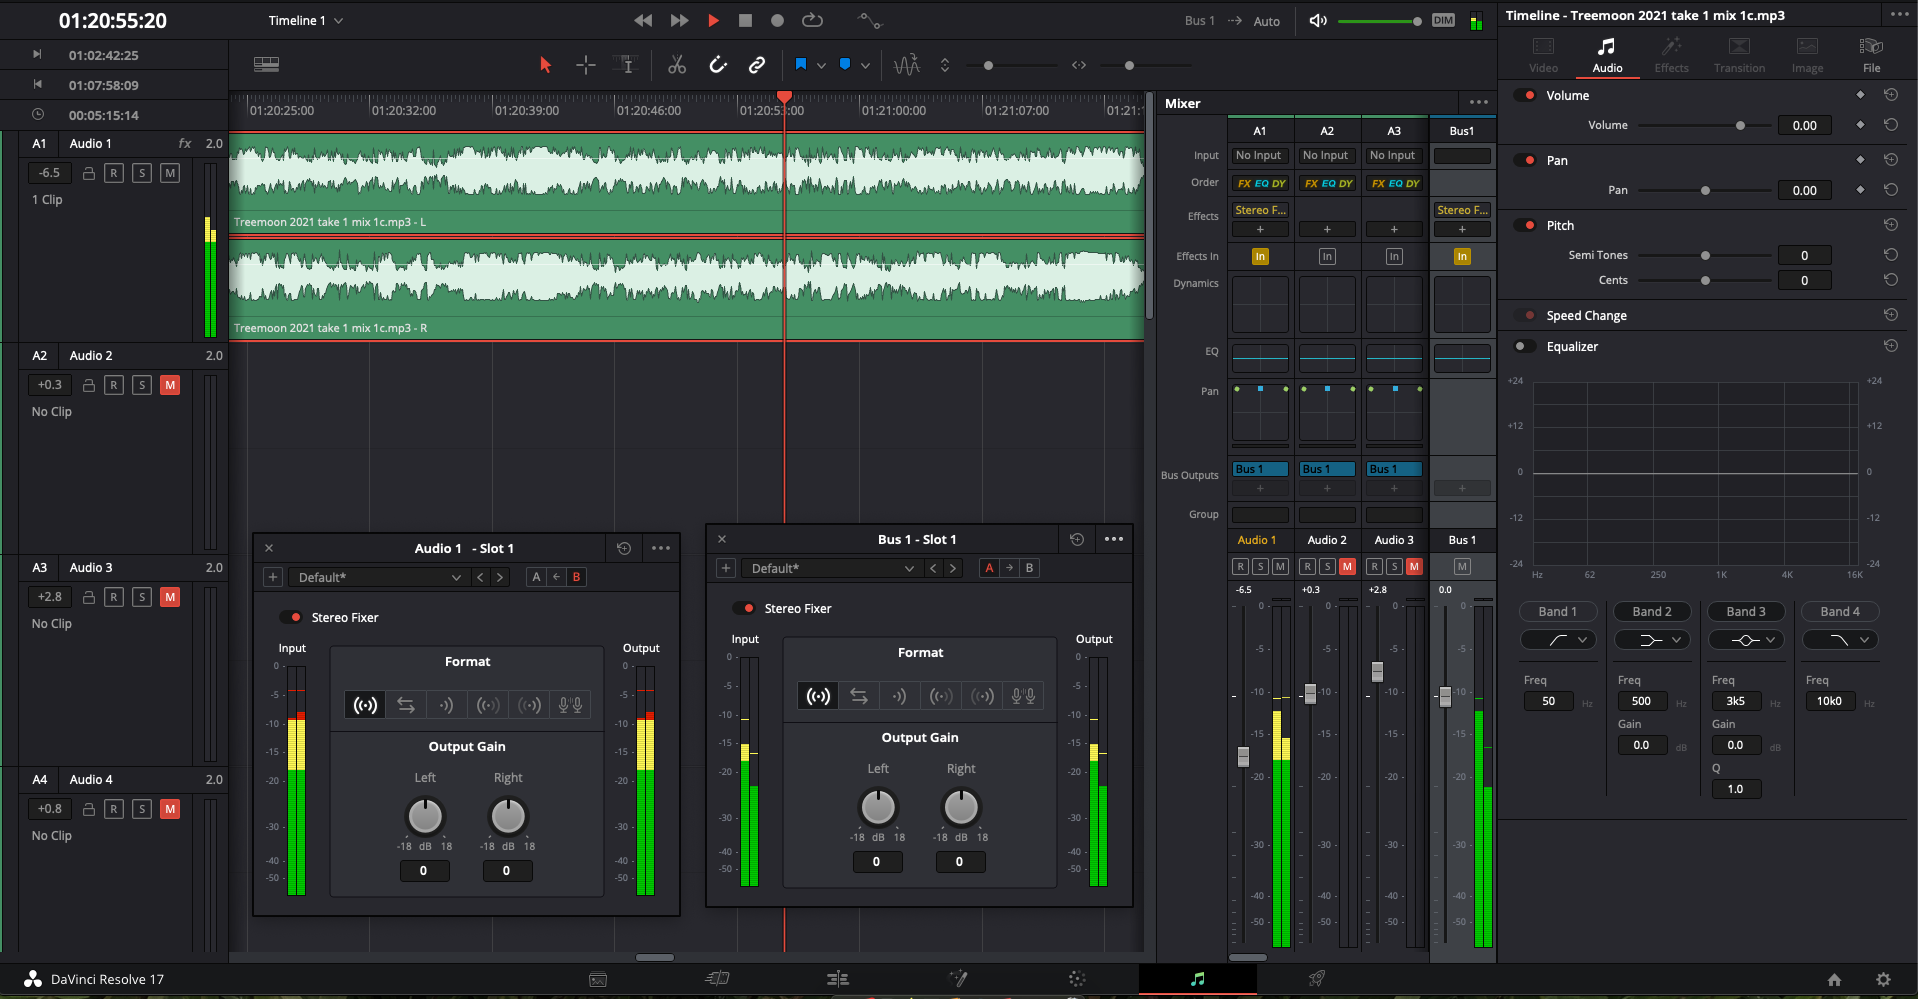The image size is (1918, 999).
Task: Open Band 4 filter type dropdown
Action: (x=1840, y=639)
